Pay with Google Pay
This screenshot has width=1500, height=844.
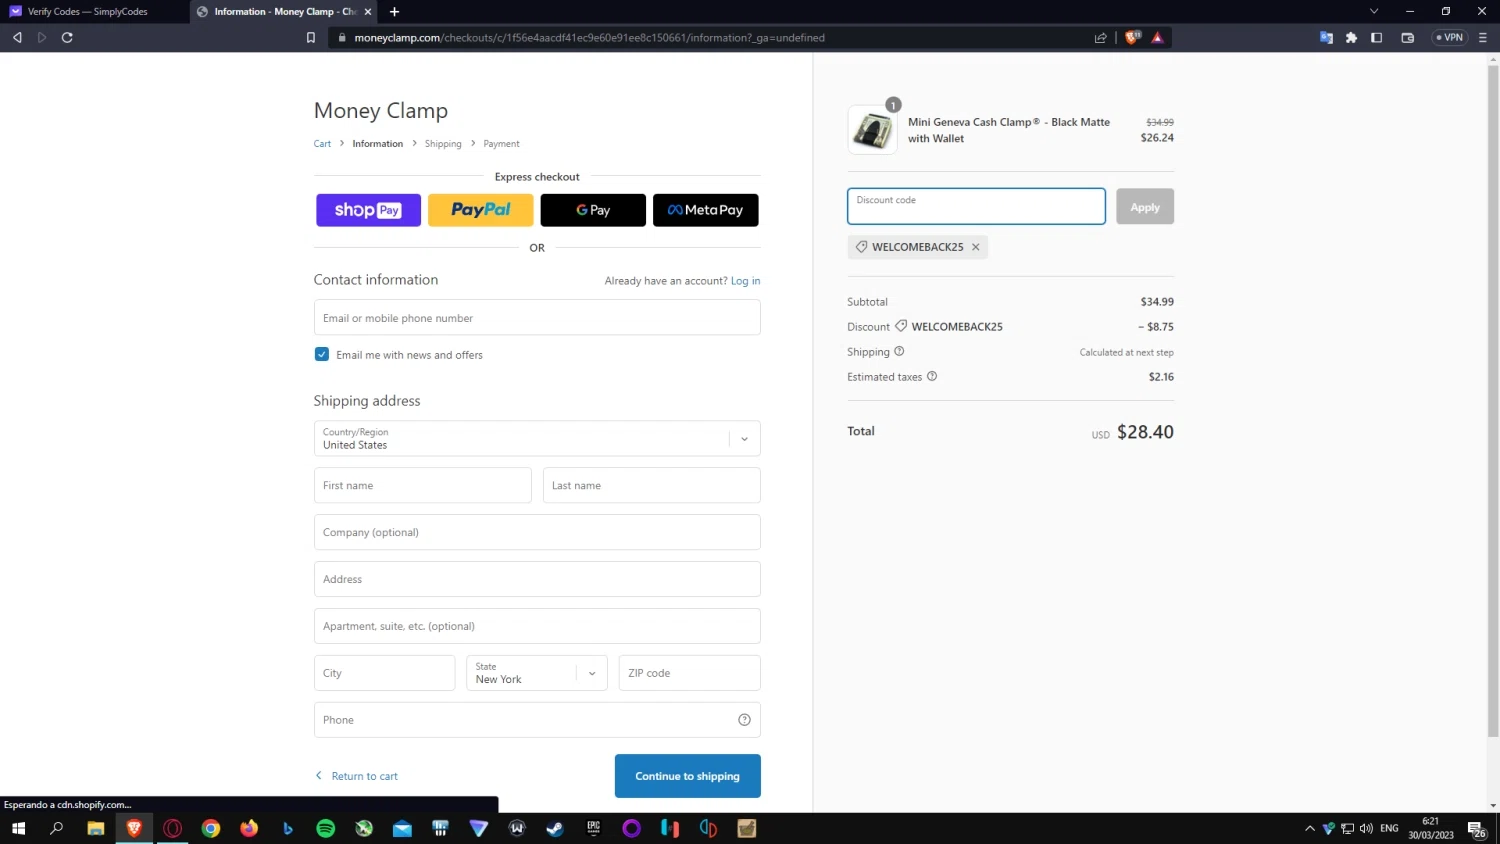click(593, 210)
